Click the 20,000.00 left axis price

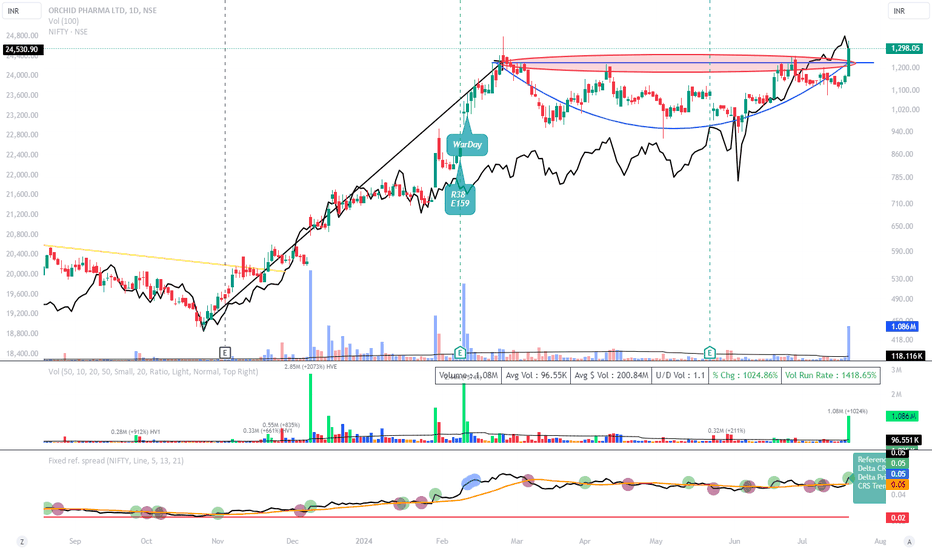click(x=22, y=274)
